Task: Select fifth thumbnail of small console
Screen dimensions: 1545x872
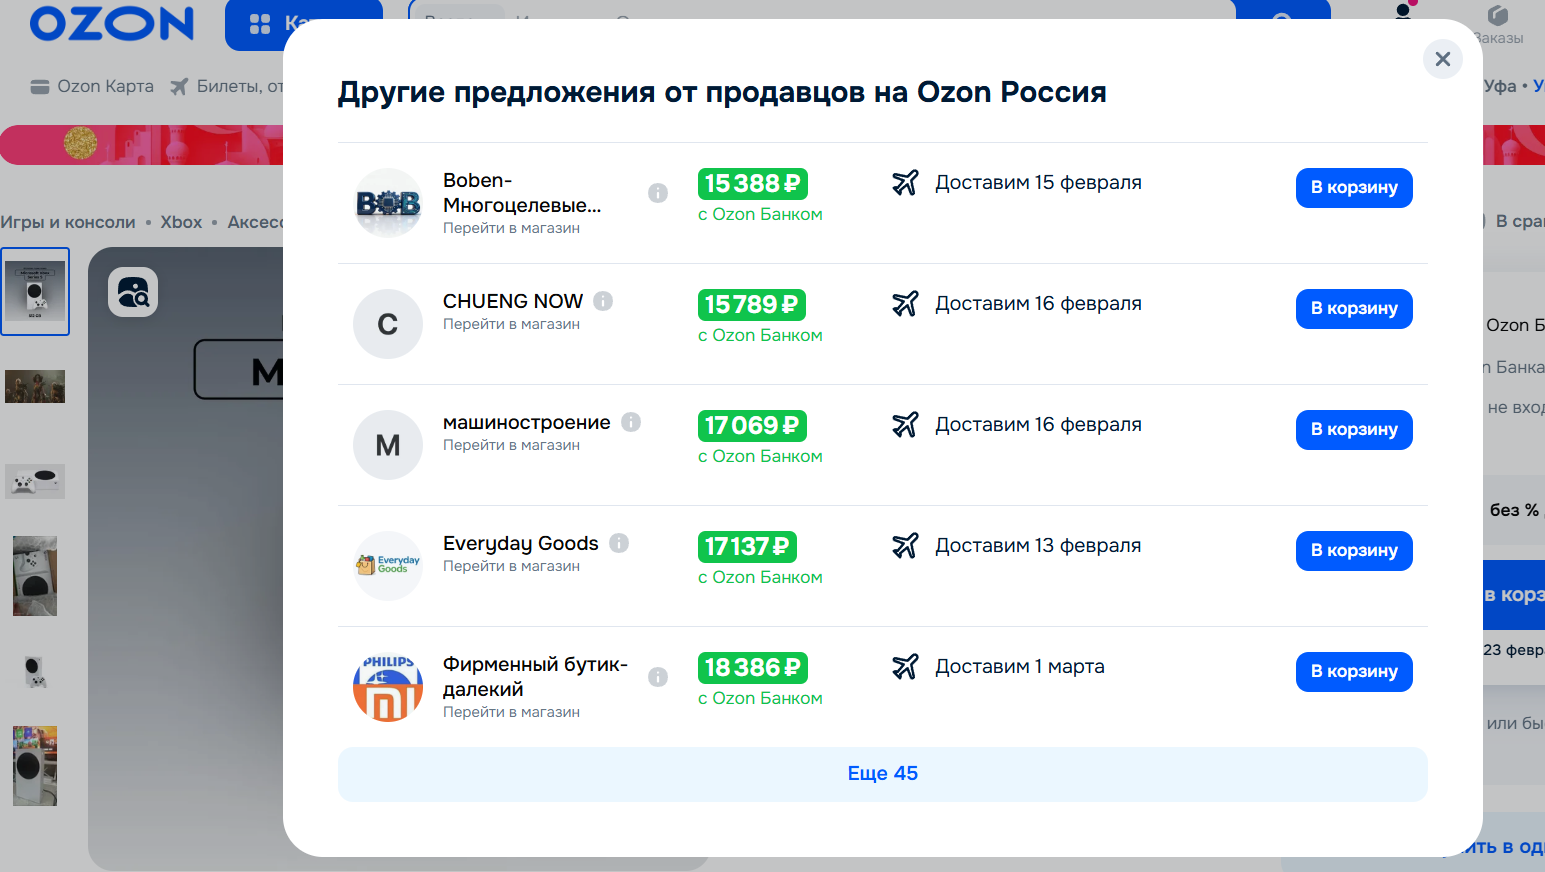Action: [x=35, y=671]
